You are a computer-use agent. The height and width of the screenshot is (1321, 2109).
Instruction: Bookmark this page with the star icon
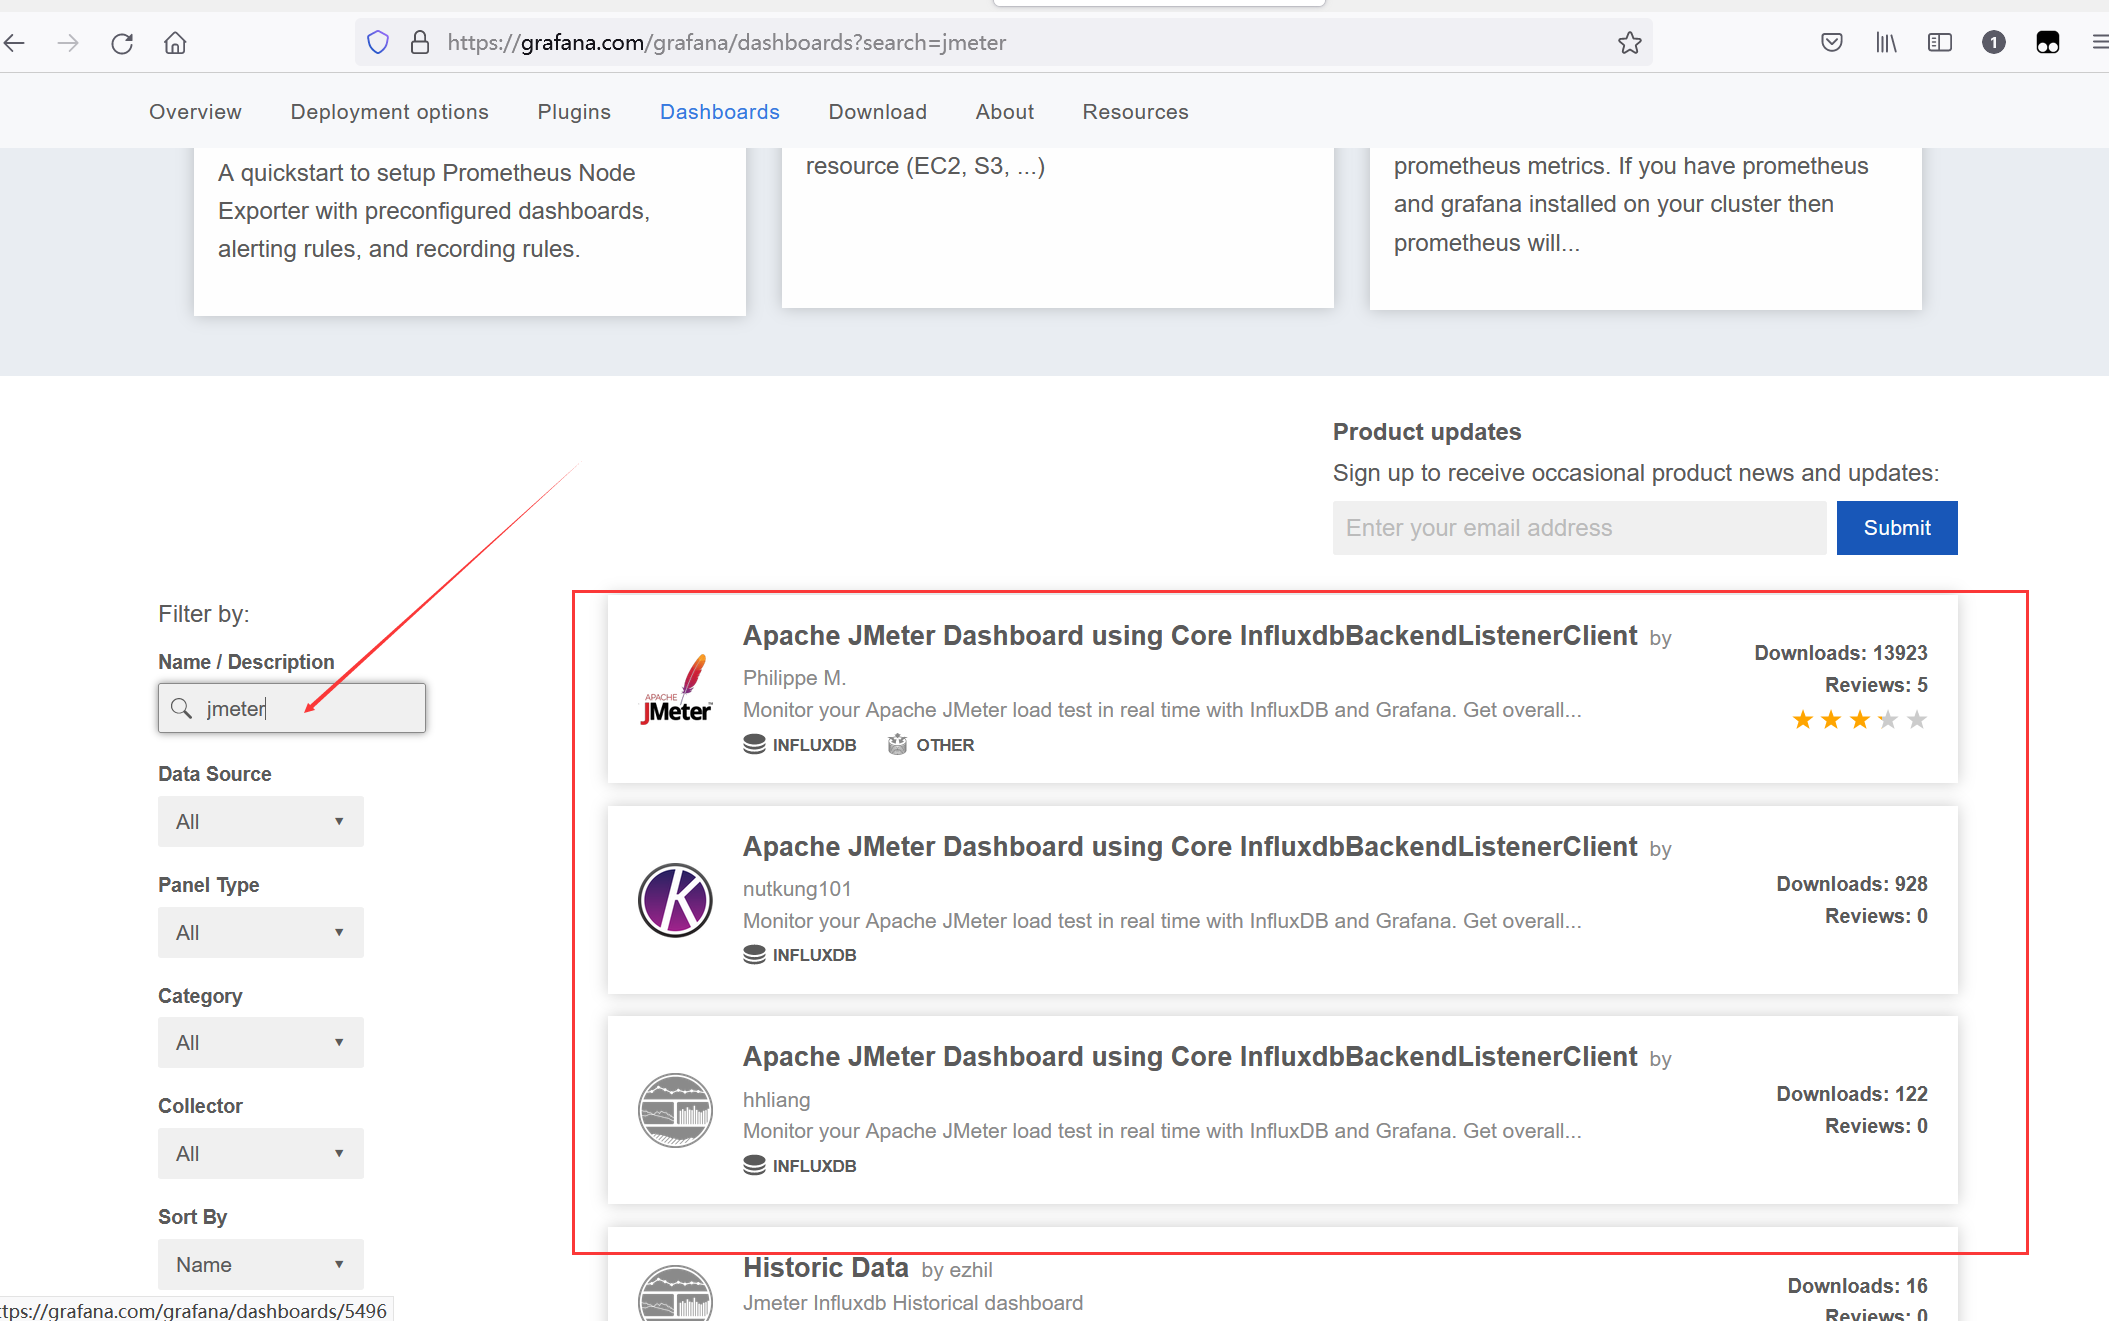1630,42
